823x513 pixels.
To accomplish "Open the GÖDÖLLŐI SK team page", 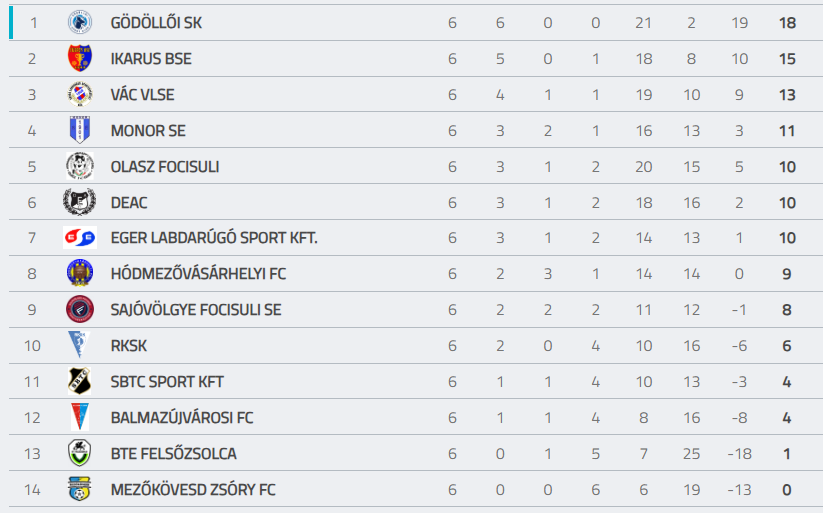I will 156,23.
